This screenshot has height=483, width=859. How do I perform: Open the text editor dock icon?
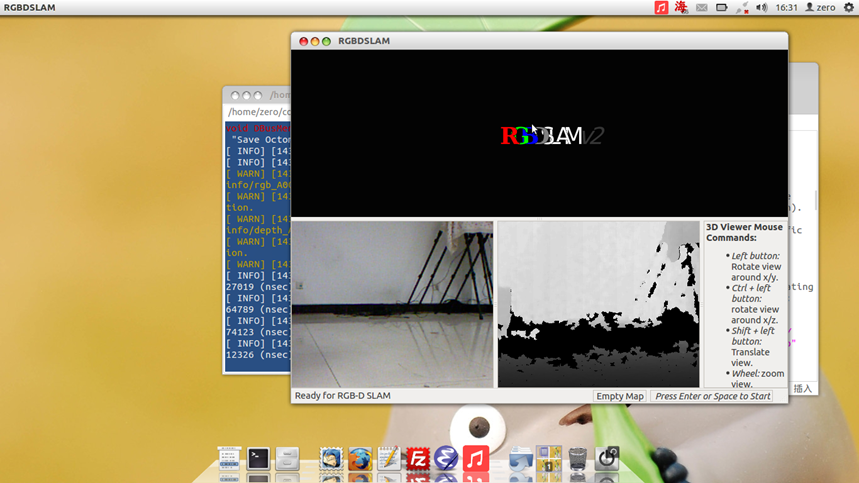pos(388,458)
